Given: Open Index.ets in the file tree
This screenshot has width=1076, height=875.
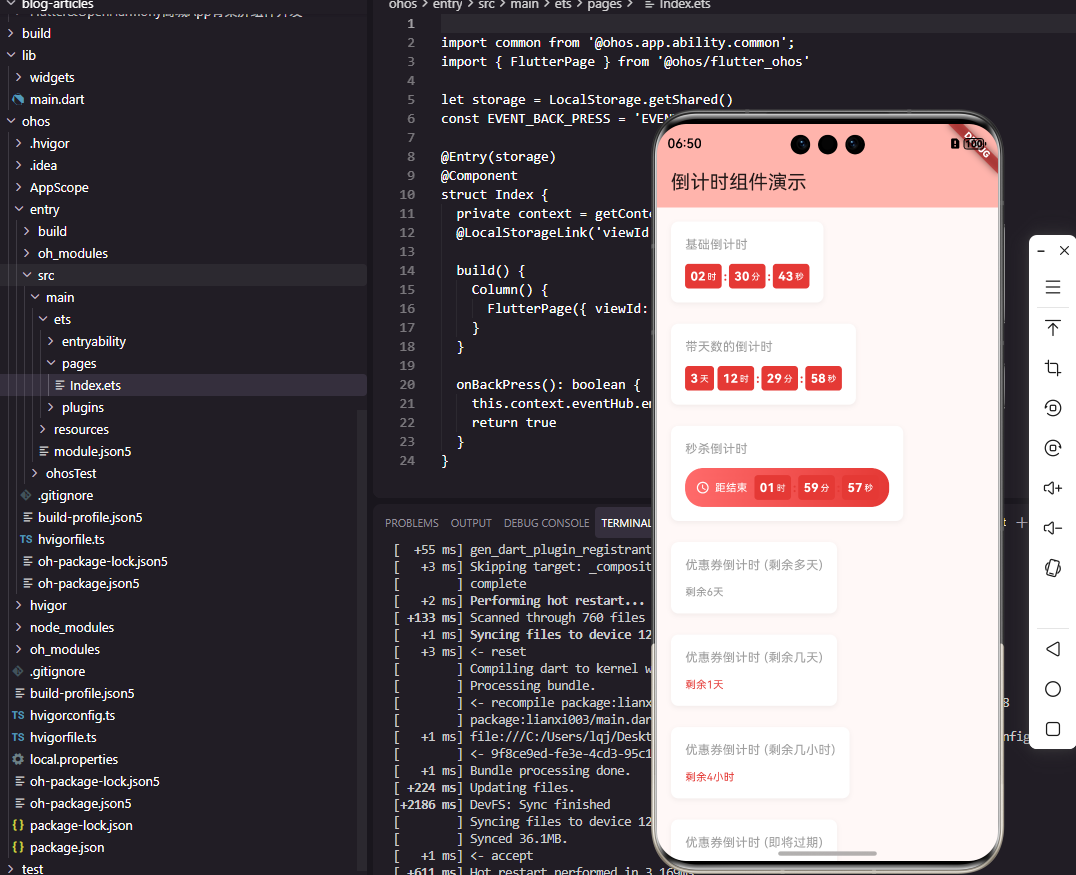Looking at the screenshot, I should point(95,385).
